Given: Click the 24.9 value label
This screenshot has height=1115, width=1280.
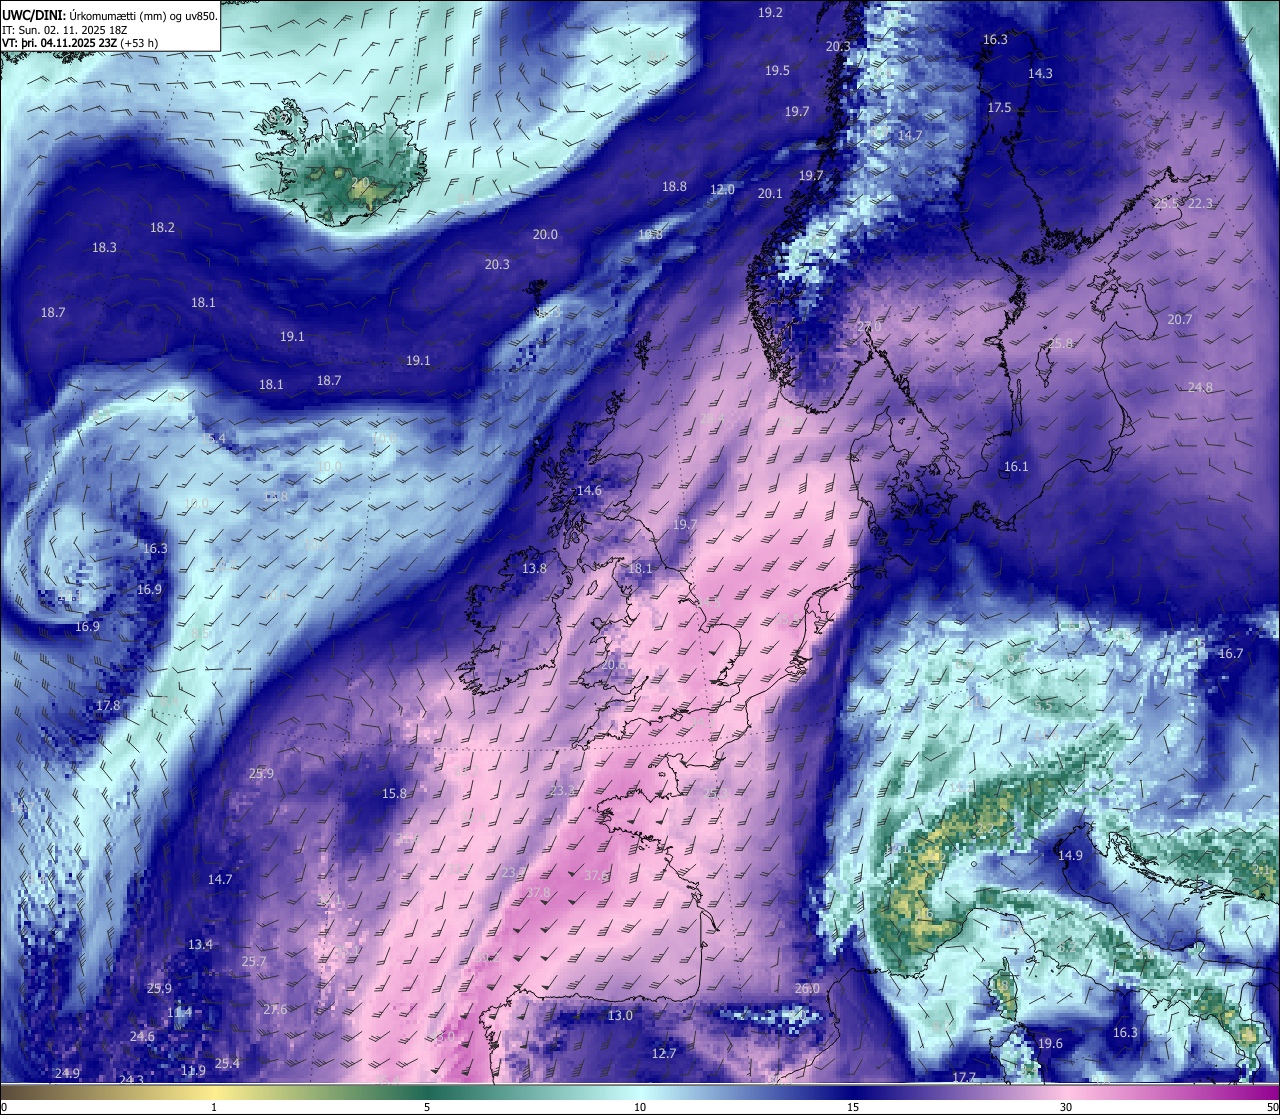Looking at the screenshot, I should [x=66, y=1073].
